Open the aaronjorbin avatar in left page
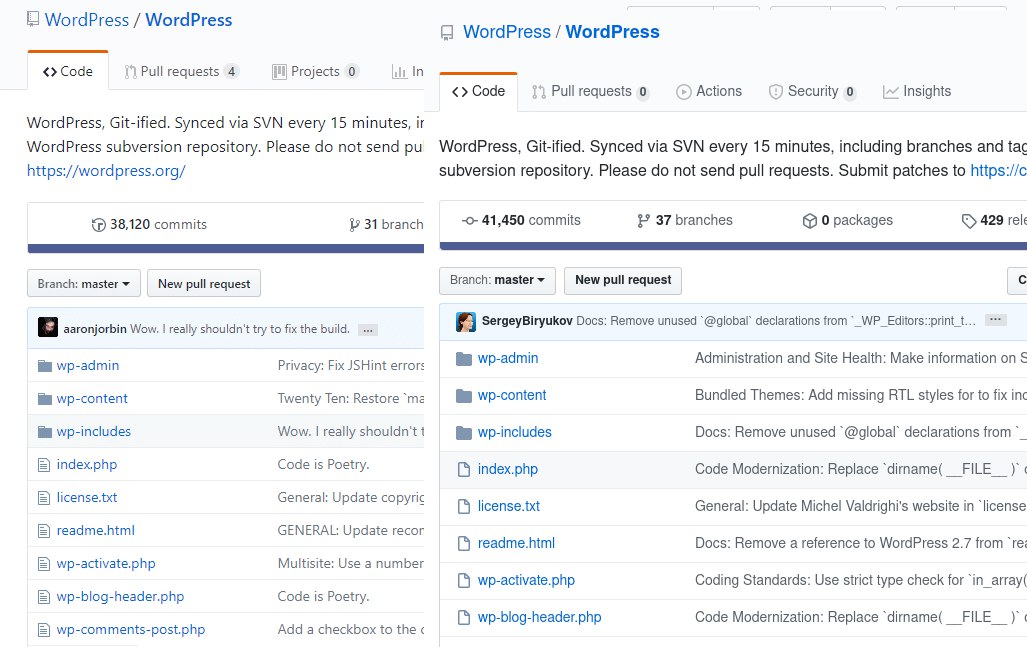The height and width of the screenshot is (647, 1027). [x=48, y=327]
